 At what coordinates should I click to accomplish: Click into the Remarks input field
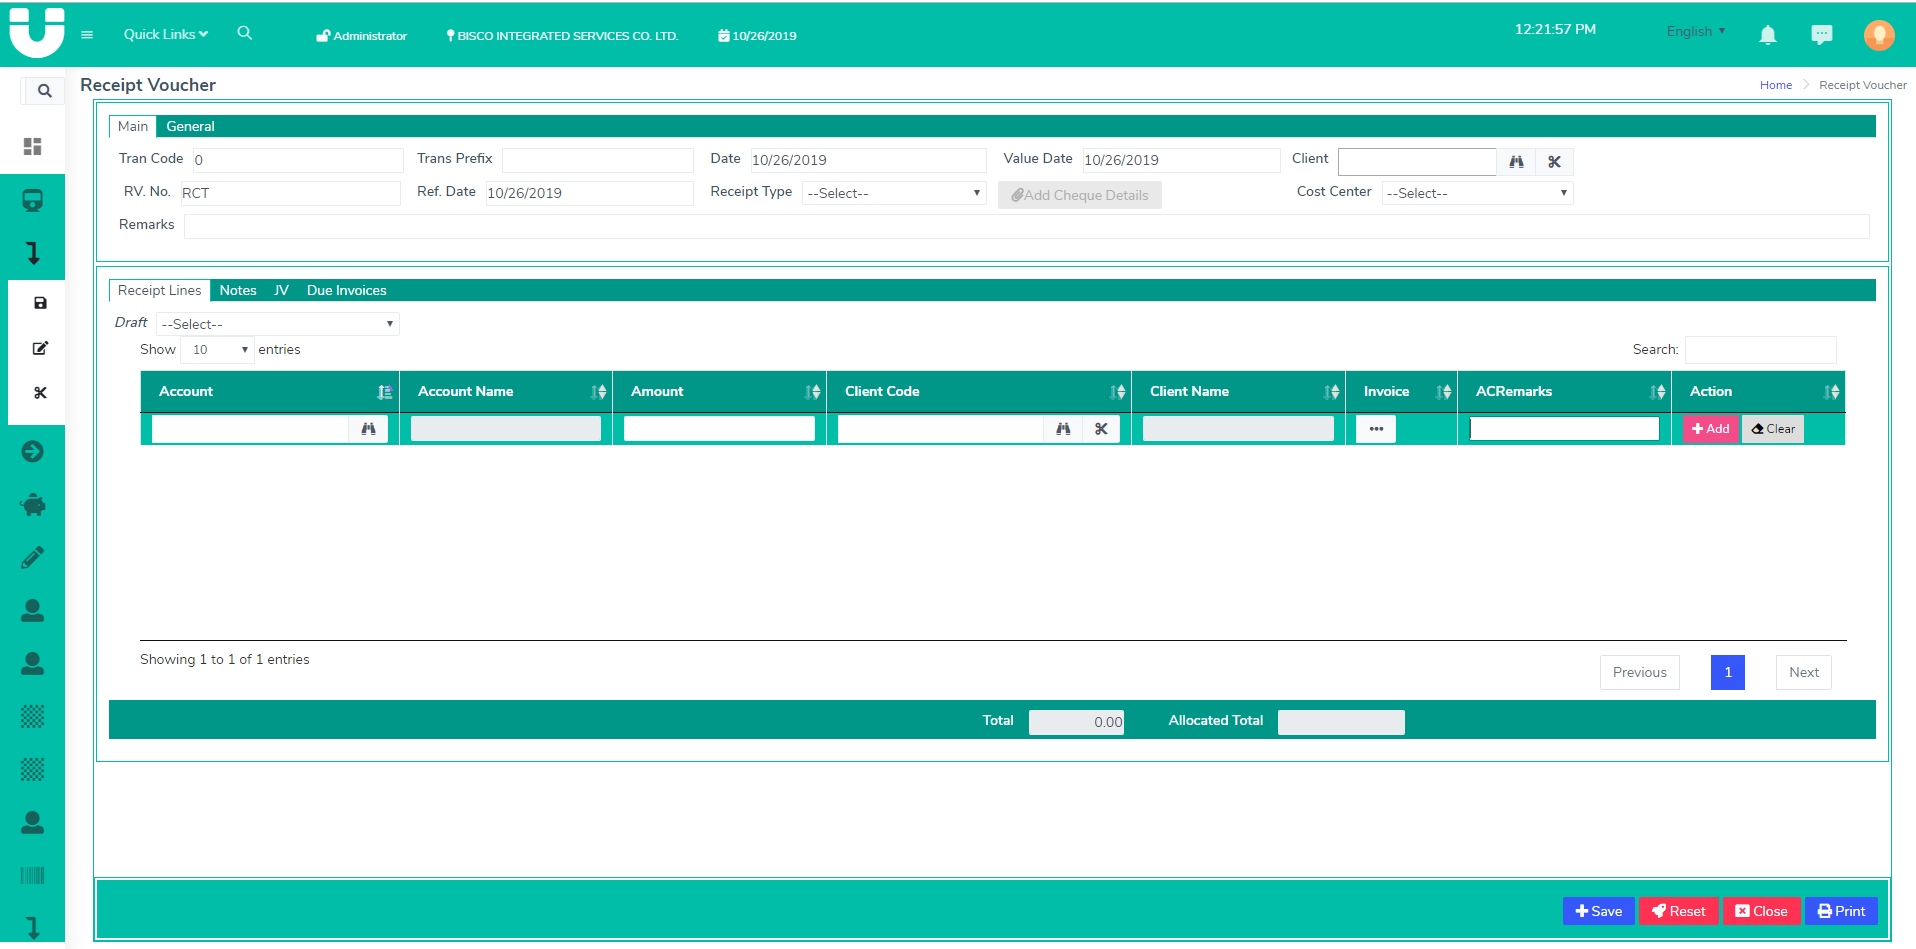coord(1025,226)
